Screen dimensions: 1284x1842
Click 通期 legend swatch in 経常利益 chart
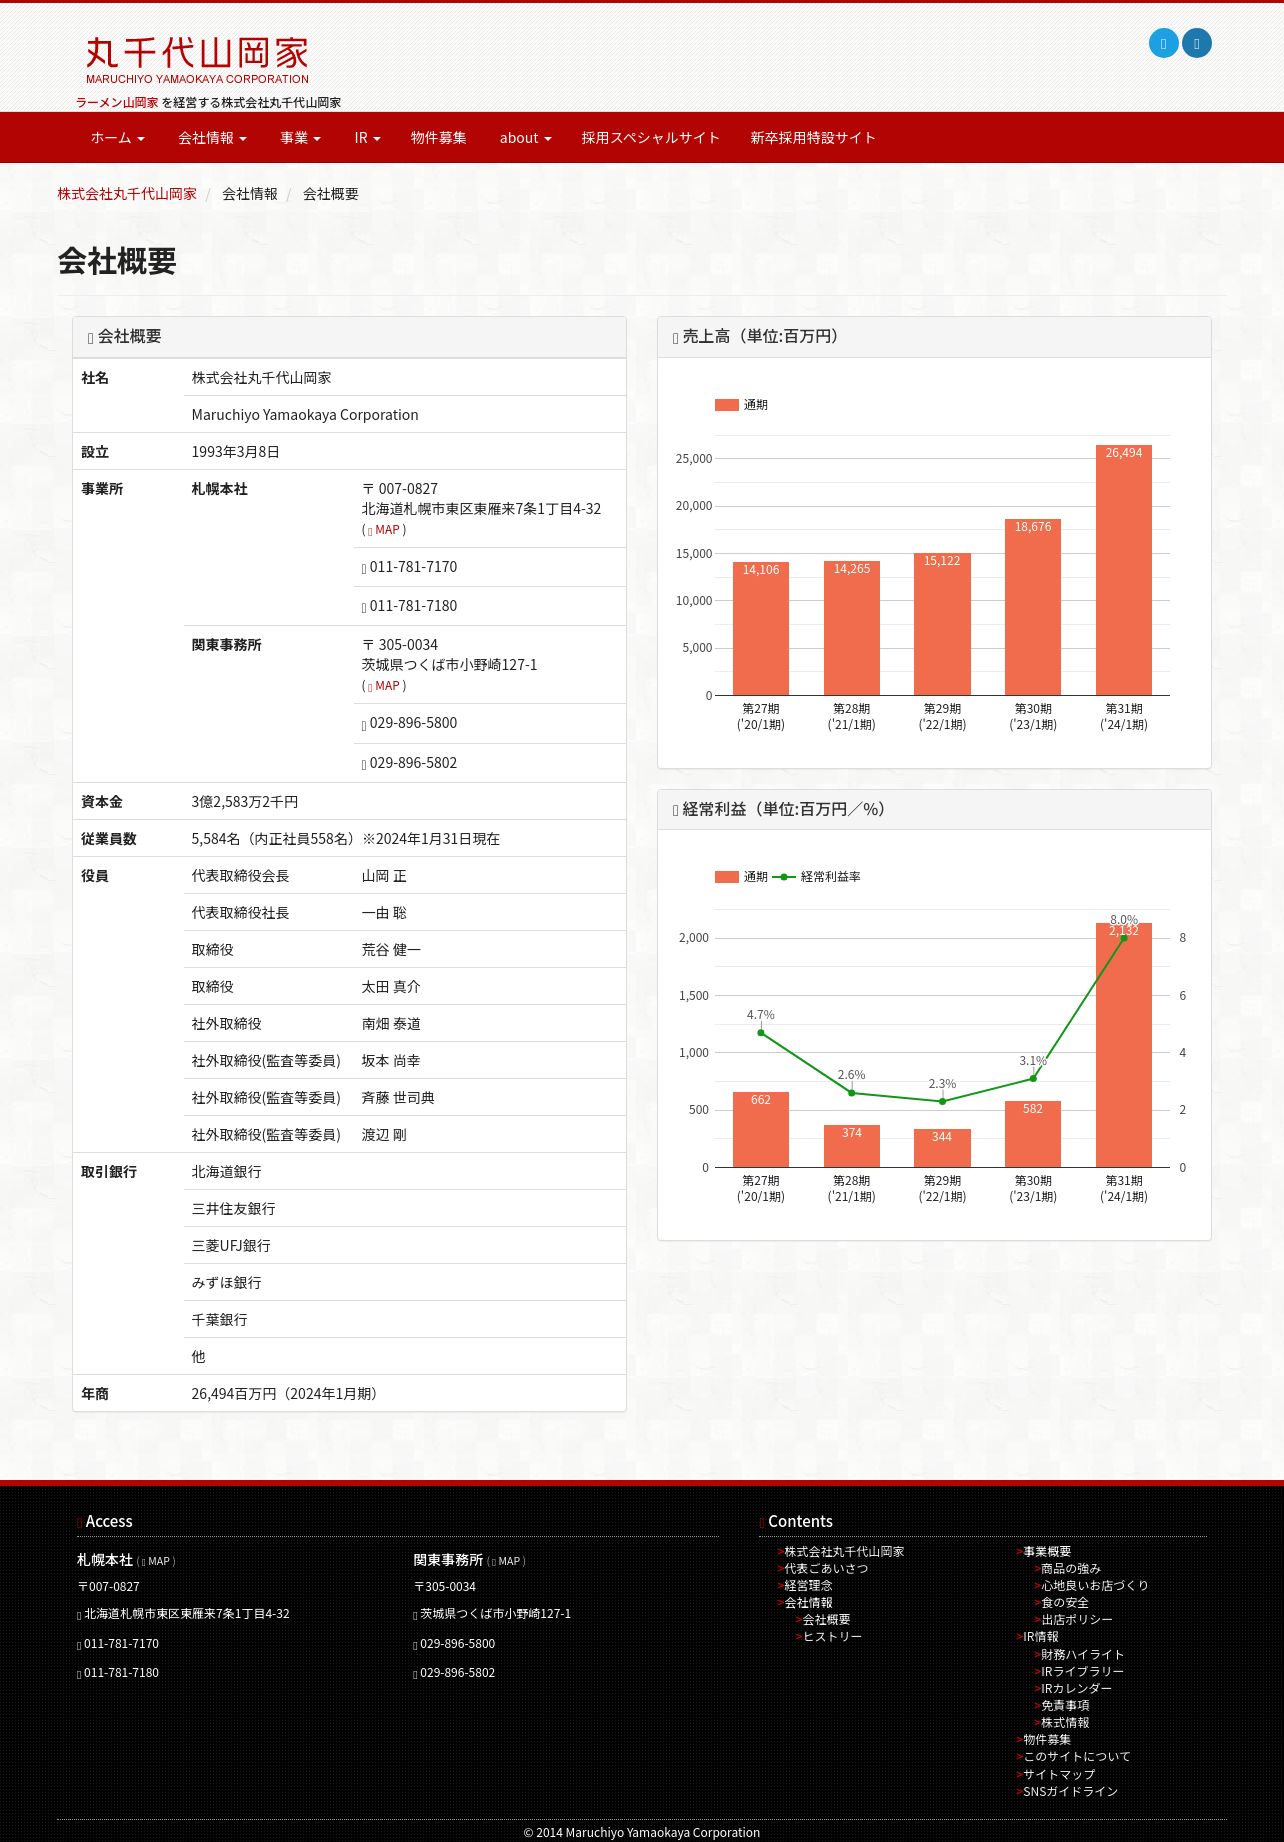click(x=727, y=877)
